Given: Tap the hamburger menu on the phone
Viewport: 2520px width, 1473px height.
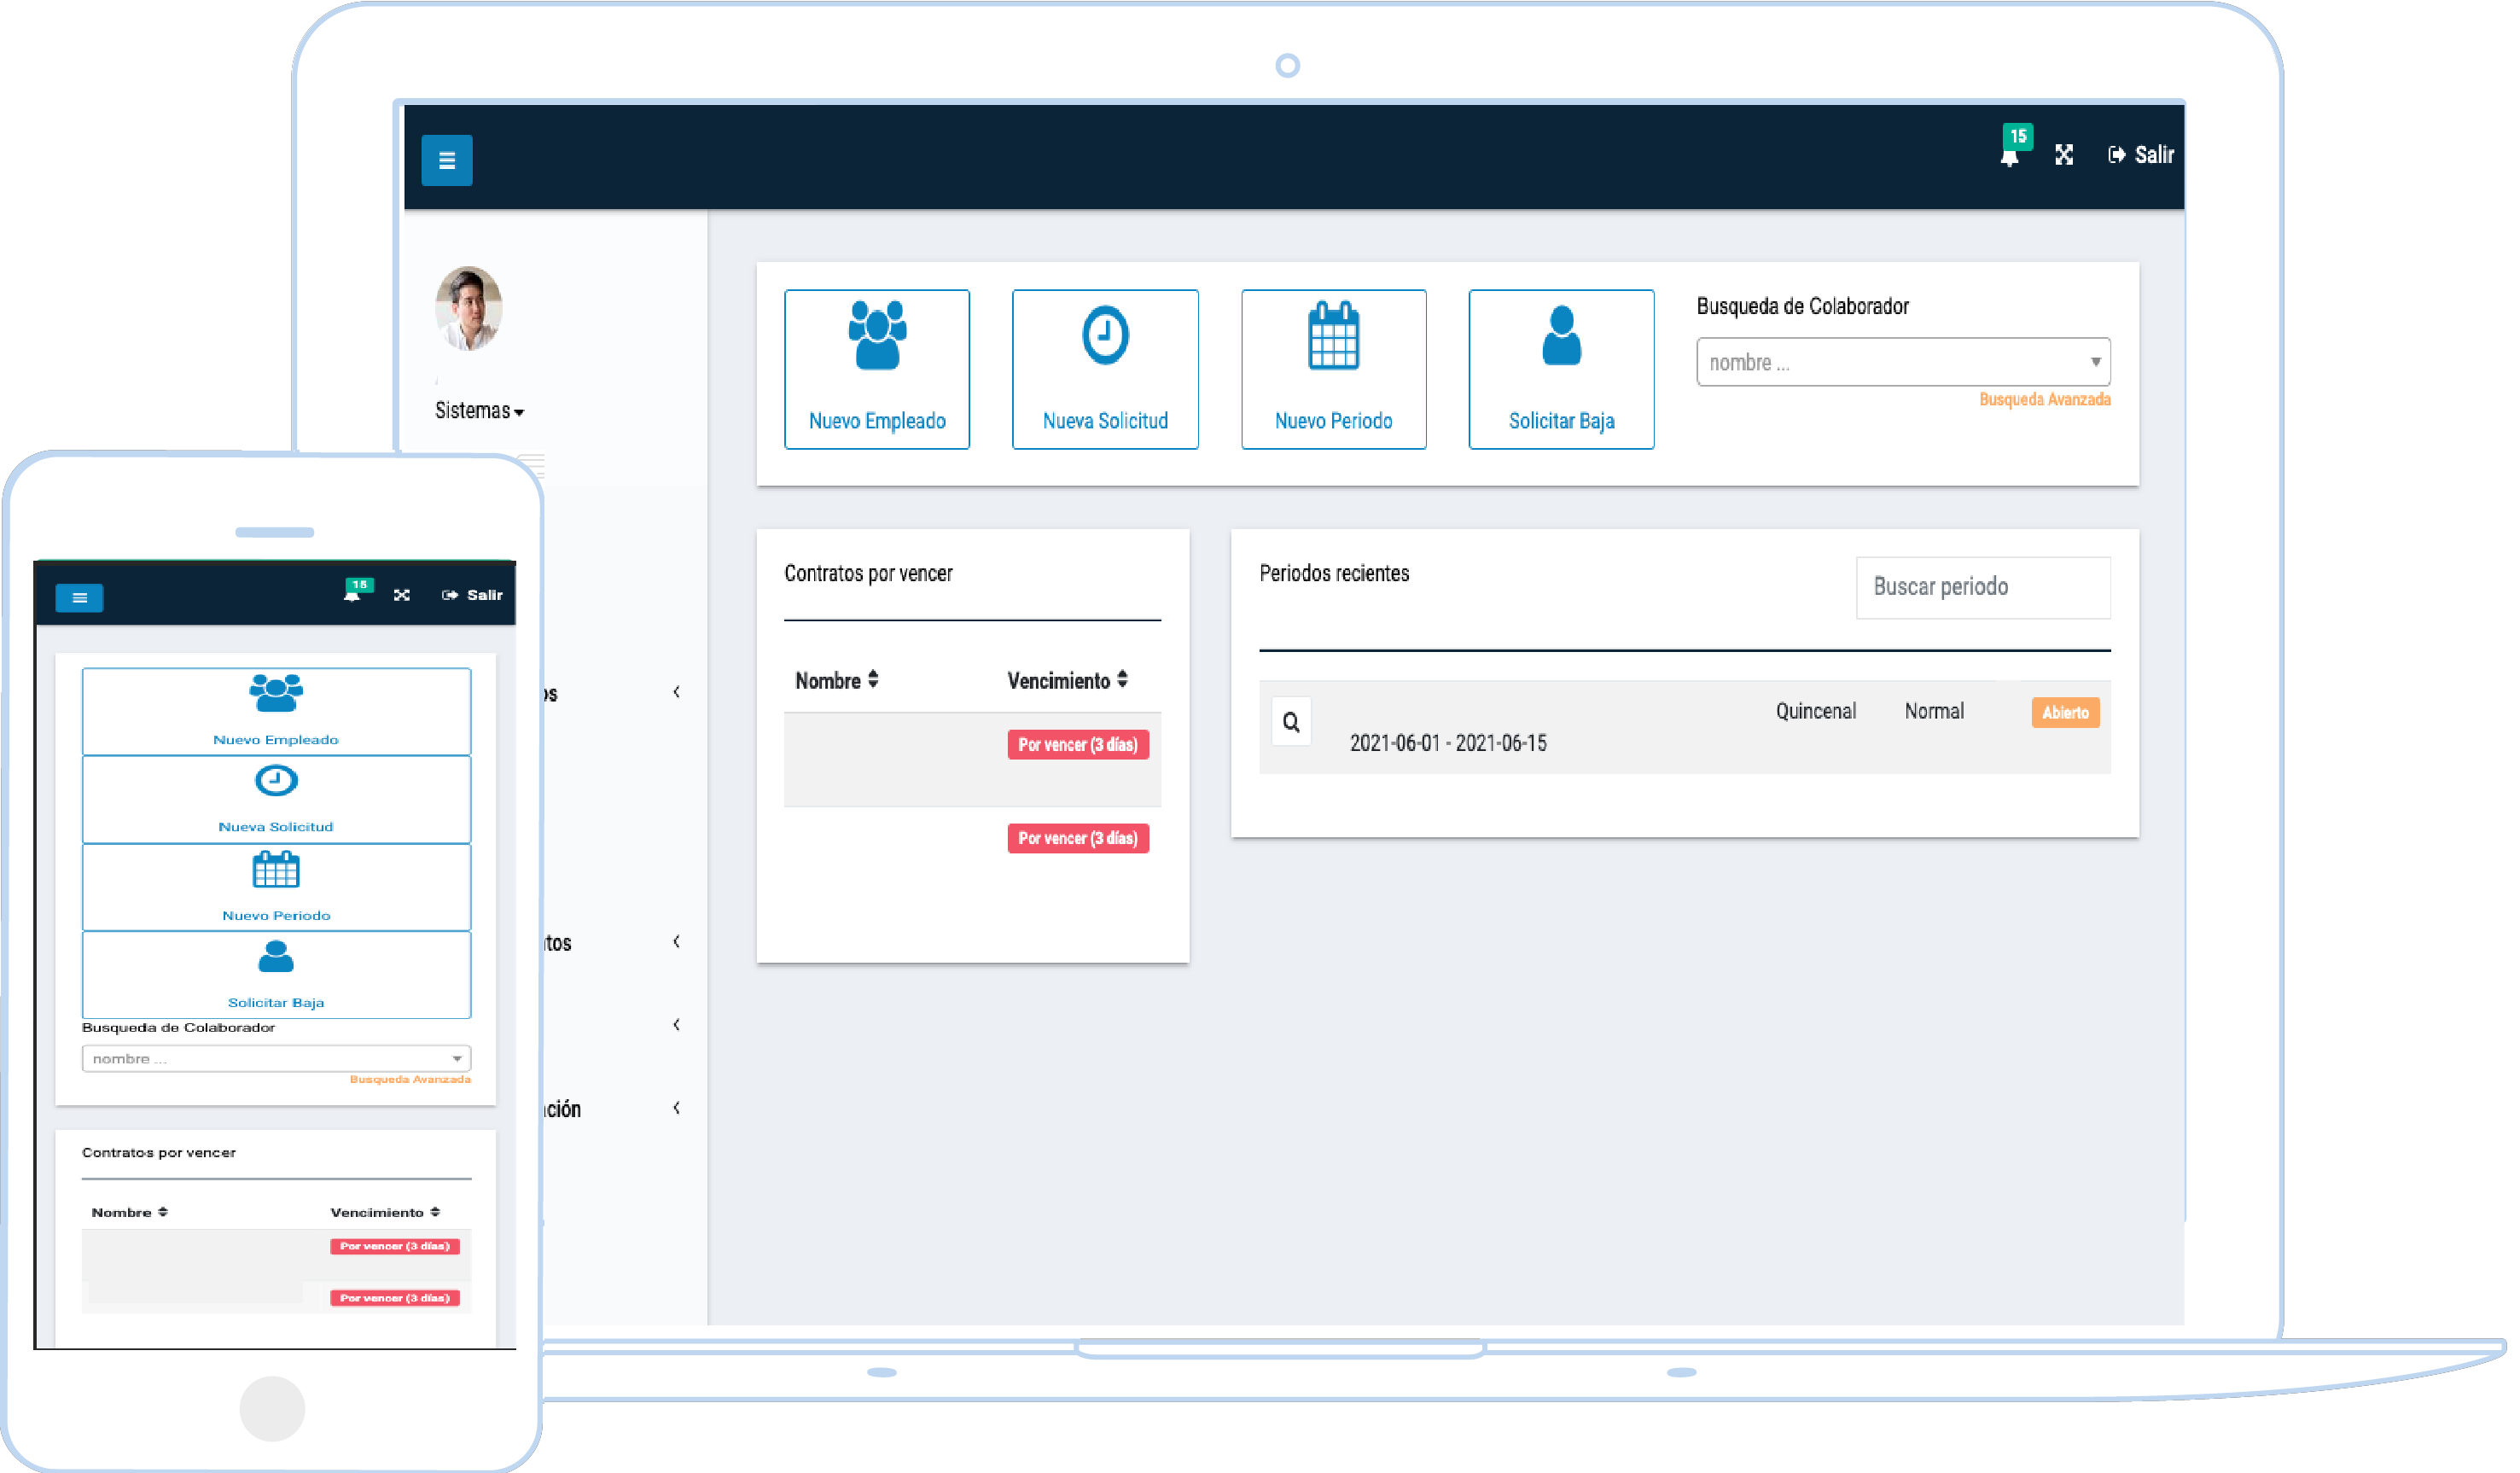Looking at the screenshot, I should (80, 598).
